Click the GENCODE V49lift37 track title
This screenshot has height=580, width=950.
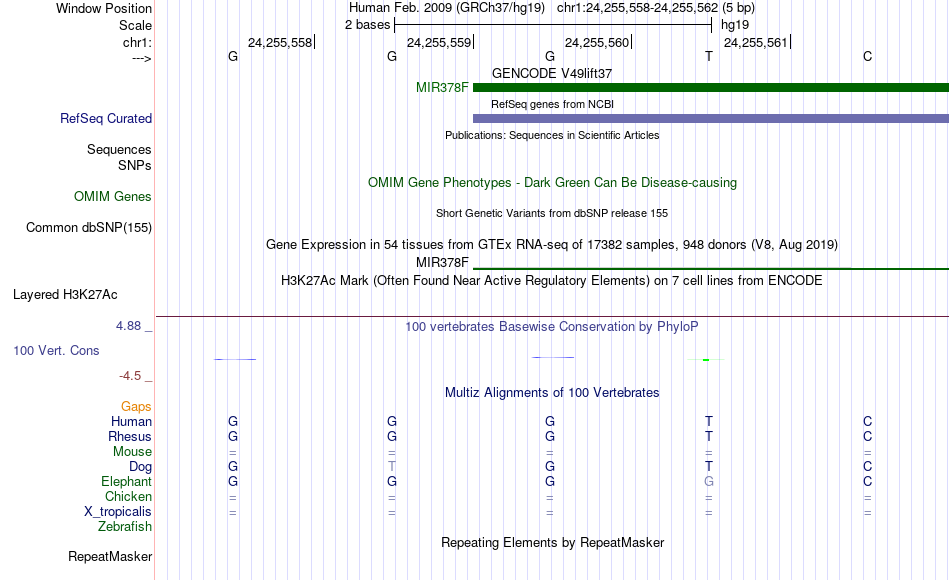tap(552, 73)
